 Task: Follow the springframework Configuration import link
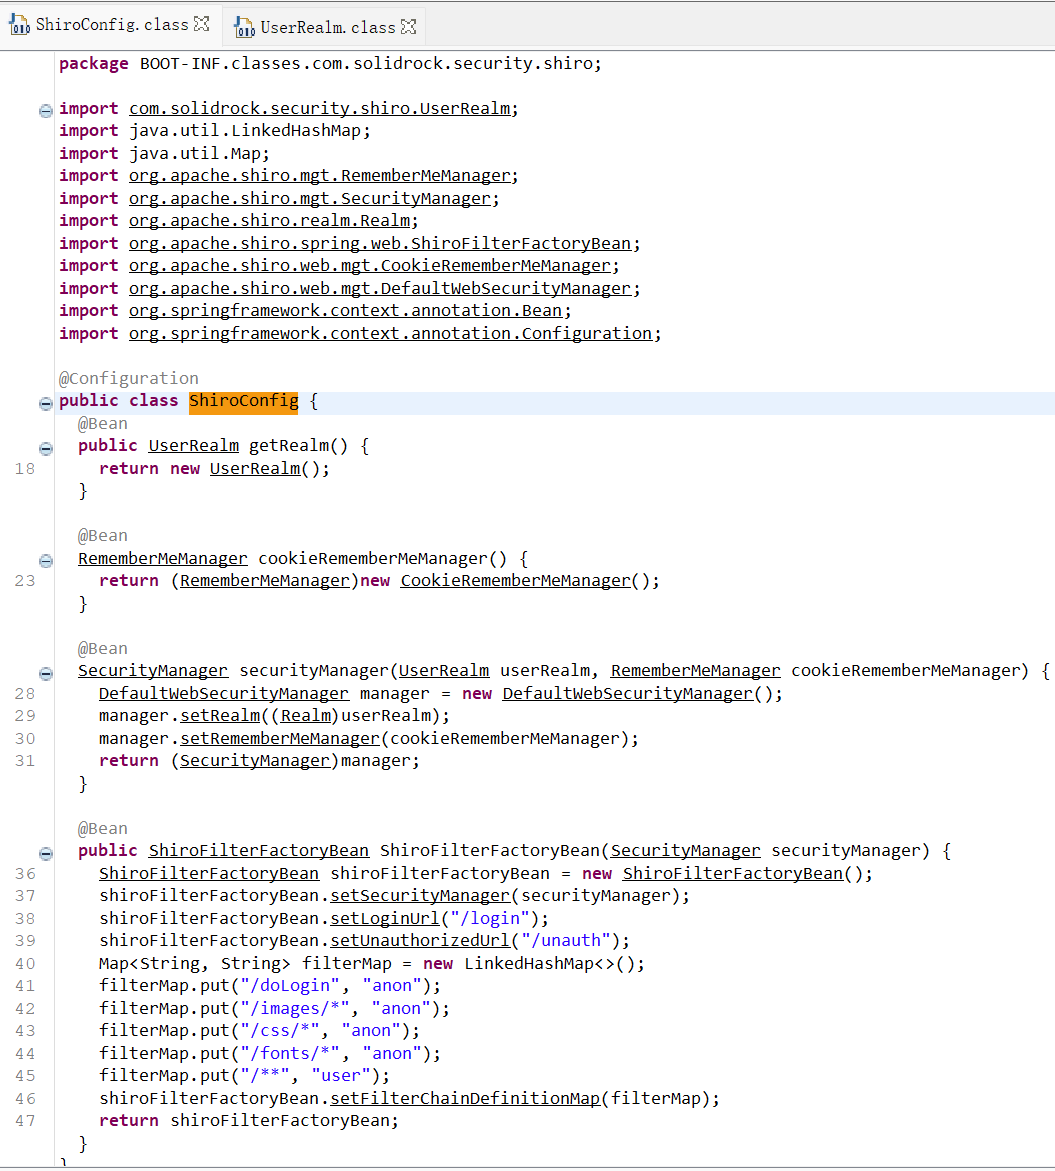click(390, 333)
